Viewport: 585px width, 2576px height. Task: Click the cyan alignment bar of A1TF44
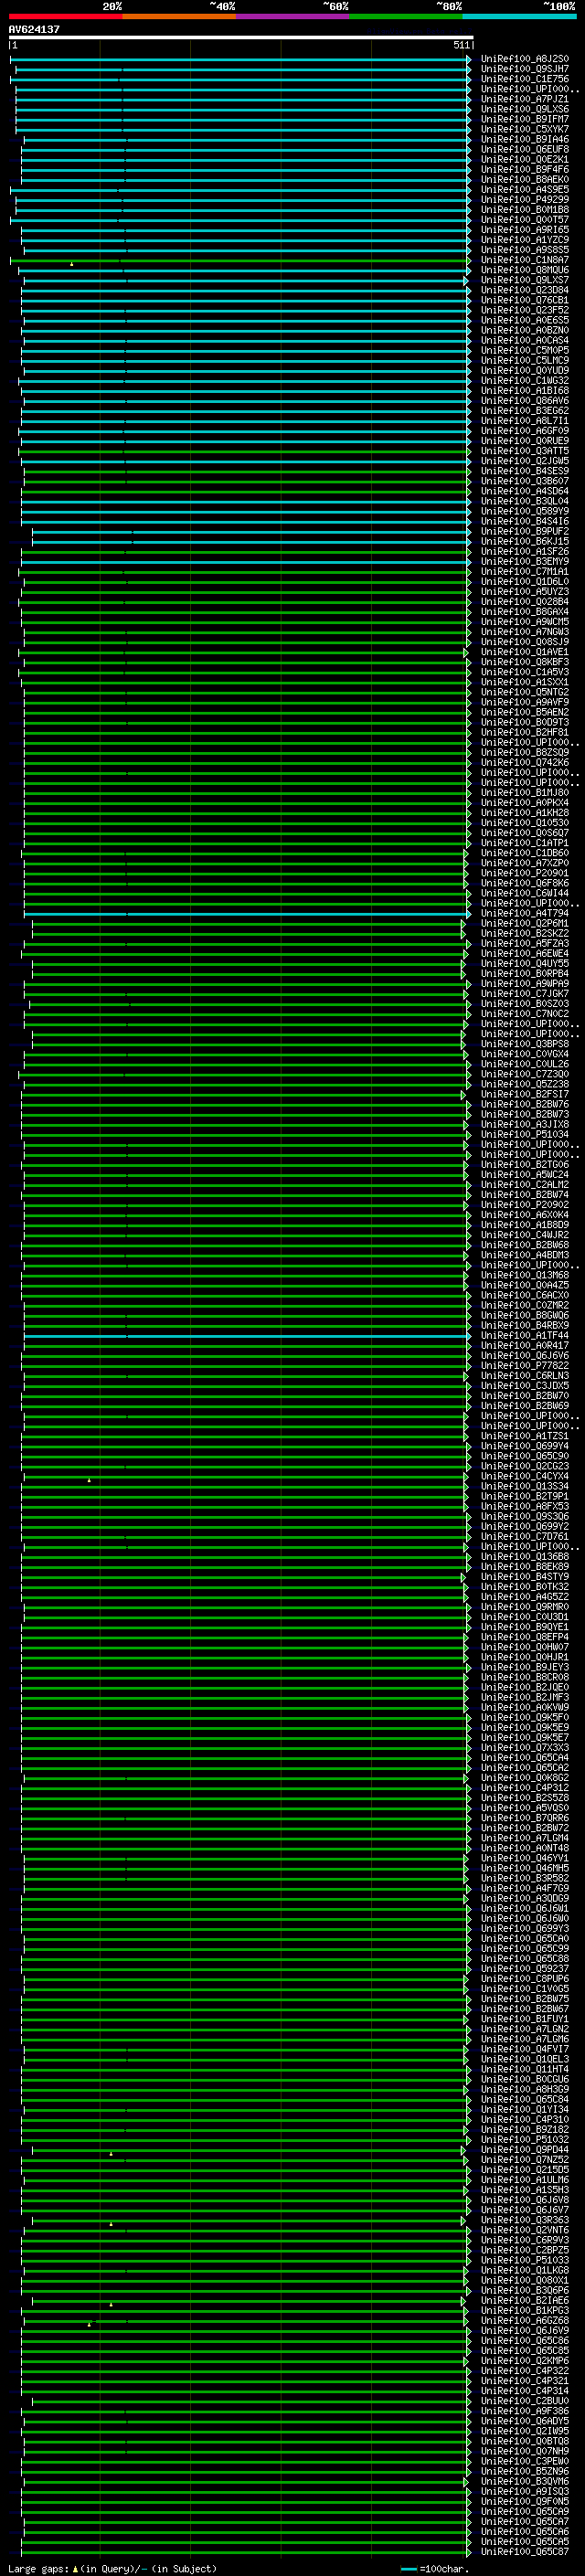click(x=247, y=1336)
